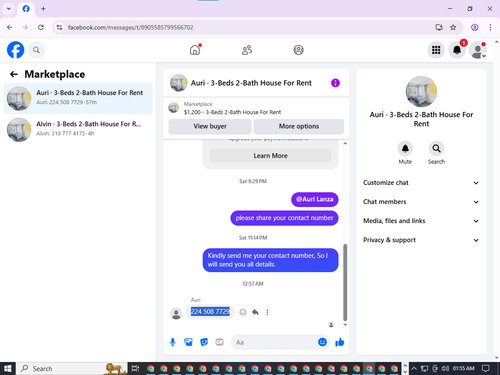Open the Windows notification center
The height and width of the screenshot is (375, 500).
pos(486,368)
